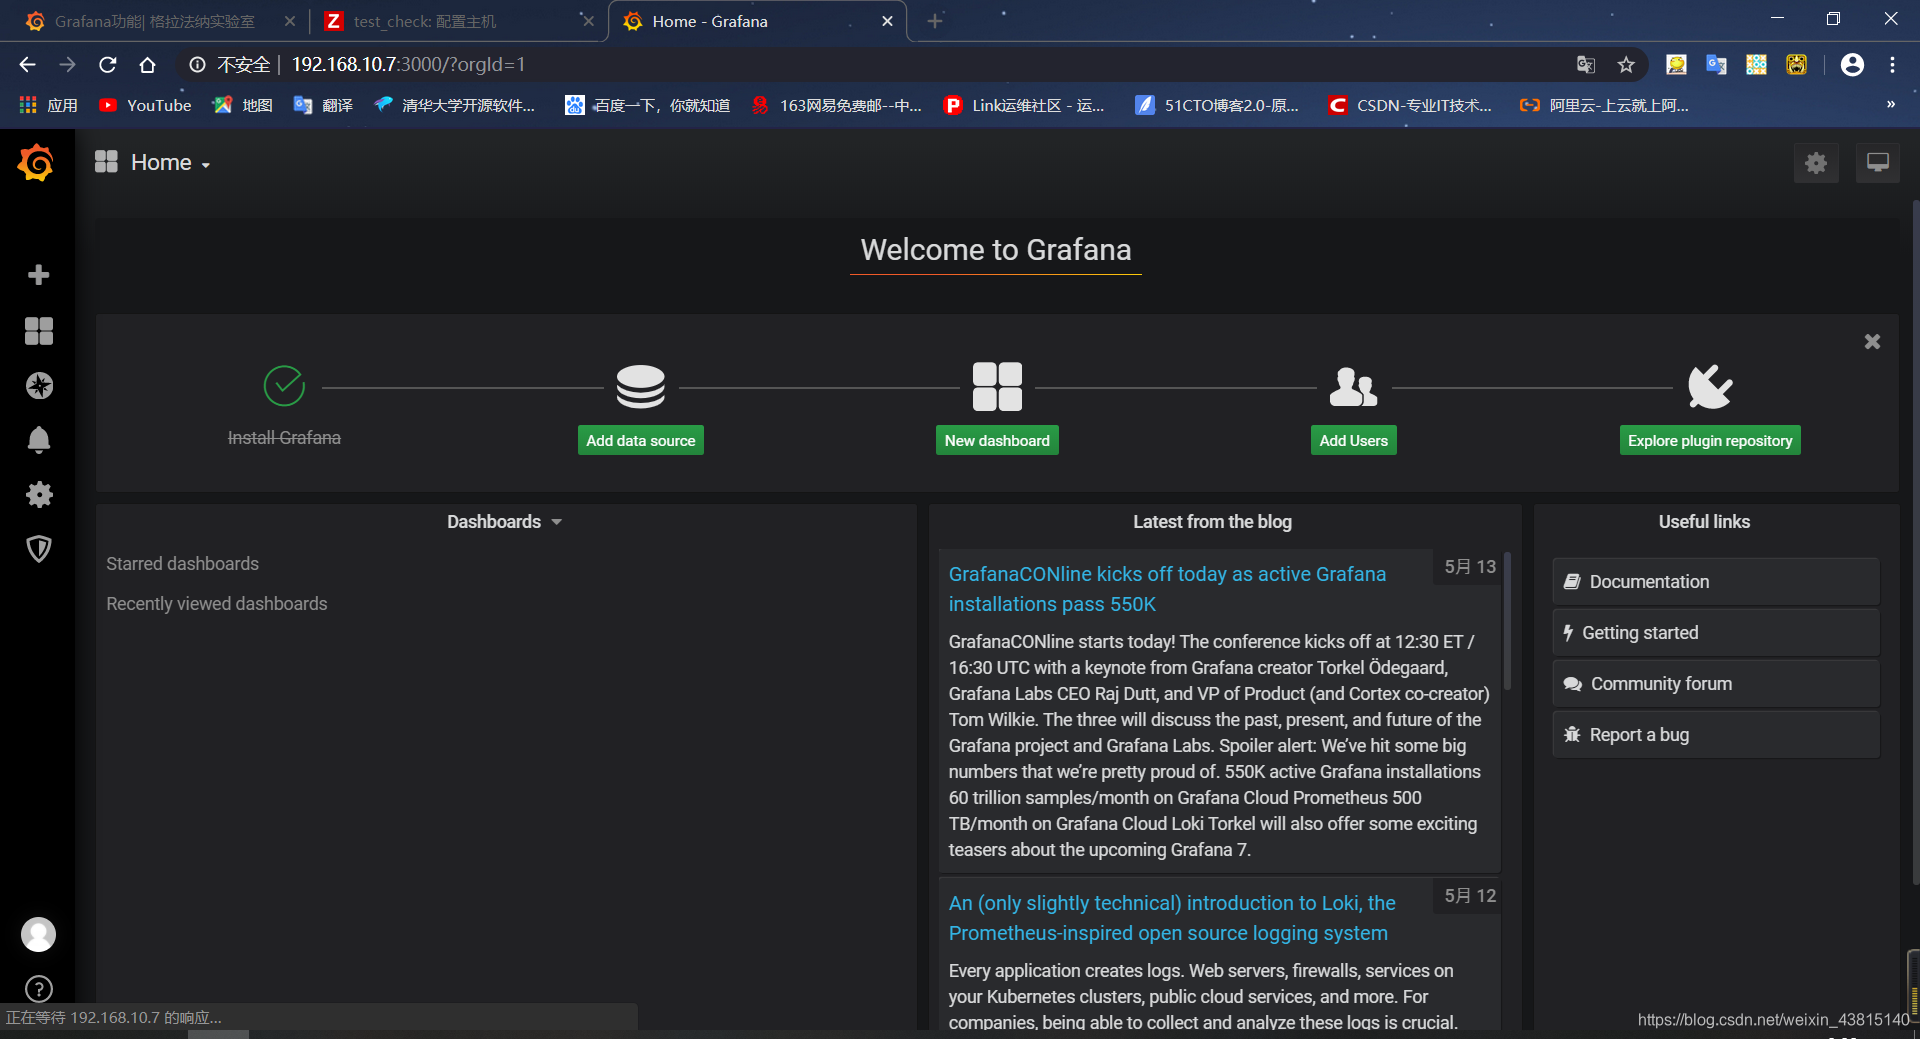Open the 51CTO博客 bookmark
Image resolution: width=1920 pixels, height=1039 pixels.
[1217, 105]
